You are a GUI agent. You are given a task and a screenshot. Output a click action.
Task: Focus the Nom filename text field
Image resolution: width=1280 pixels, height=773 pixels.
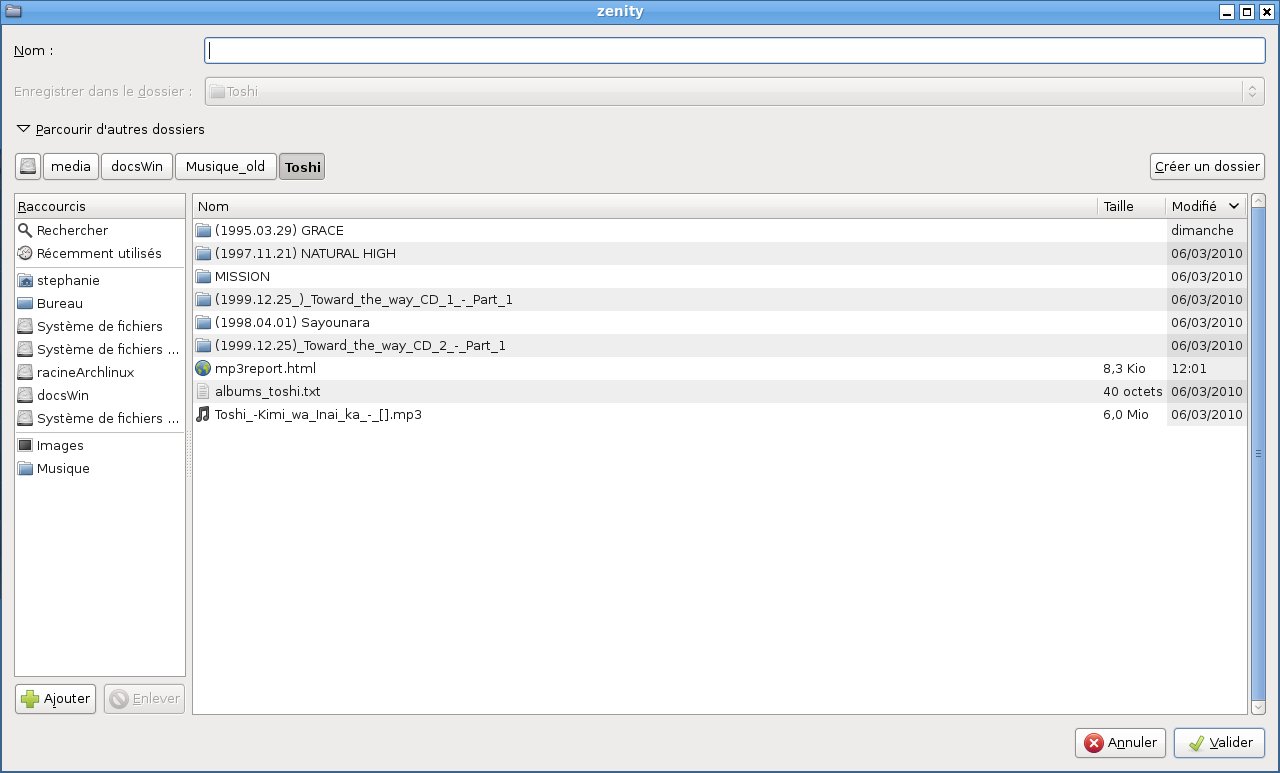click(x=734, y=51)
